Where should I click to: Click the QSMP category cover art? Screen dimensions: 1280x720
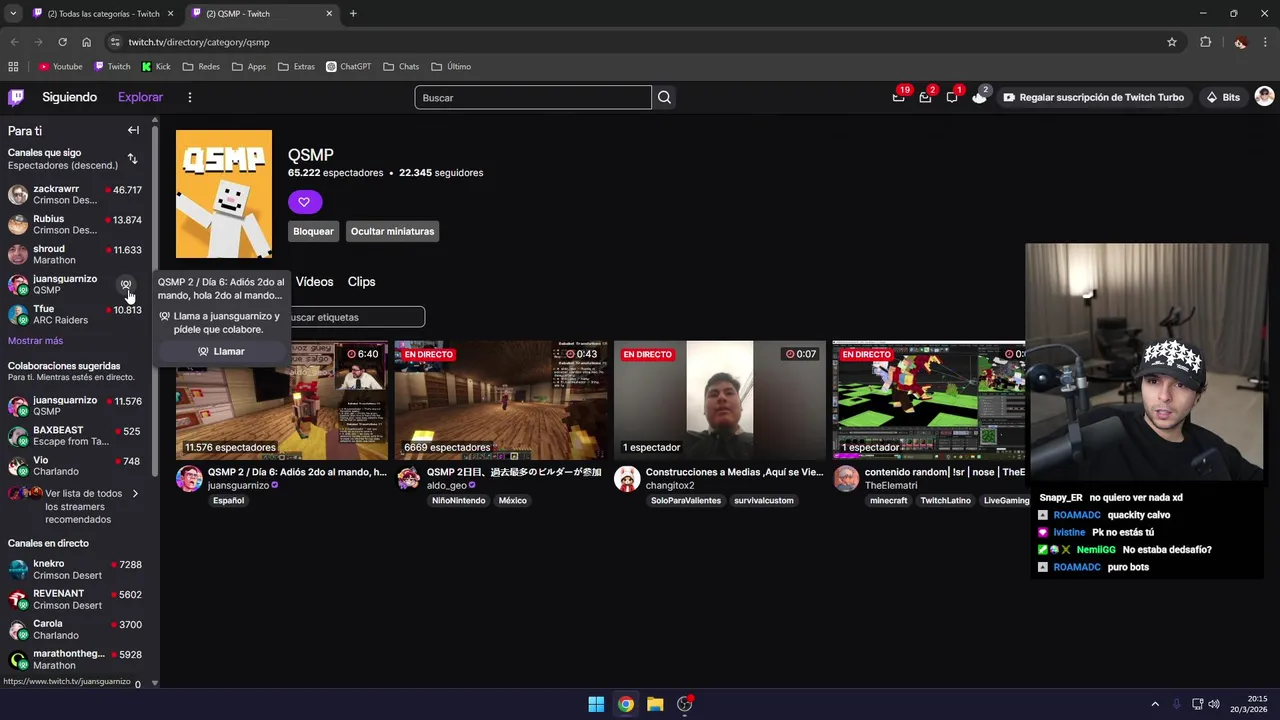click(224, 194)
